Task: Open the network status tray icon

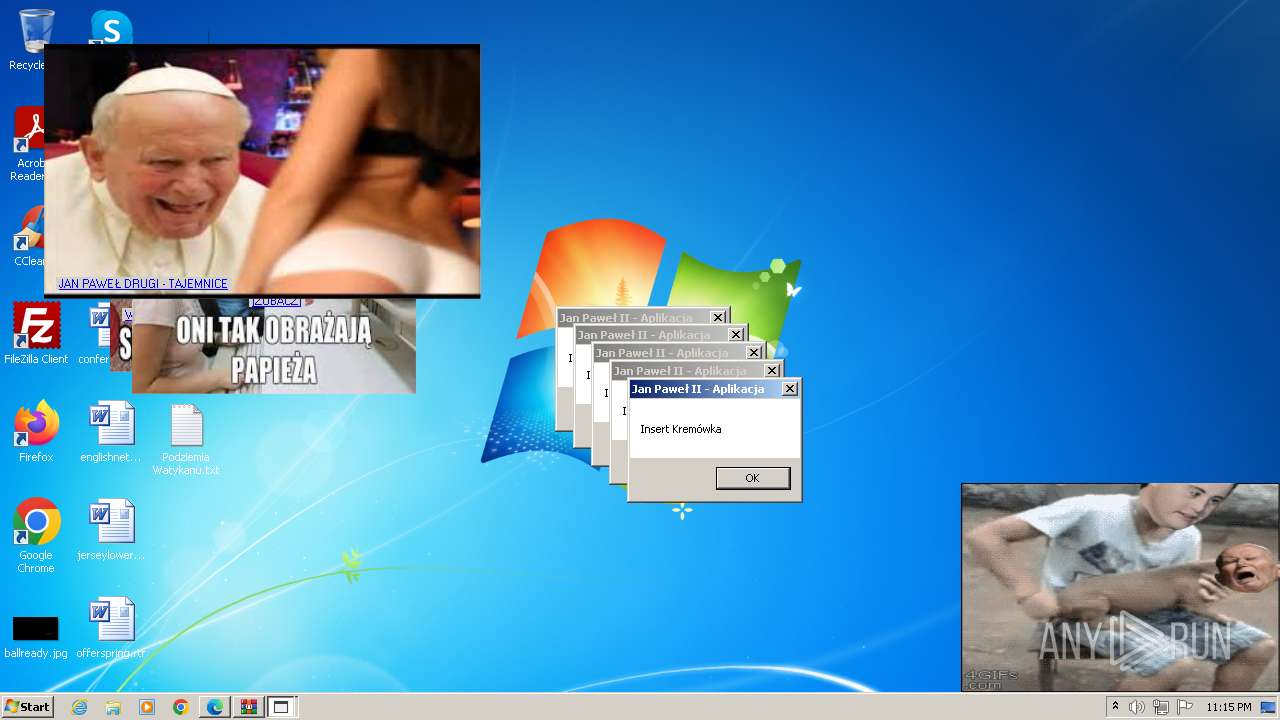Action: coord(1161,707)
